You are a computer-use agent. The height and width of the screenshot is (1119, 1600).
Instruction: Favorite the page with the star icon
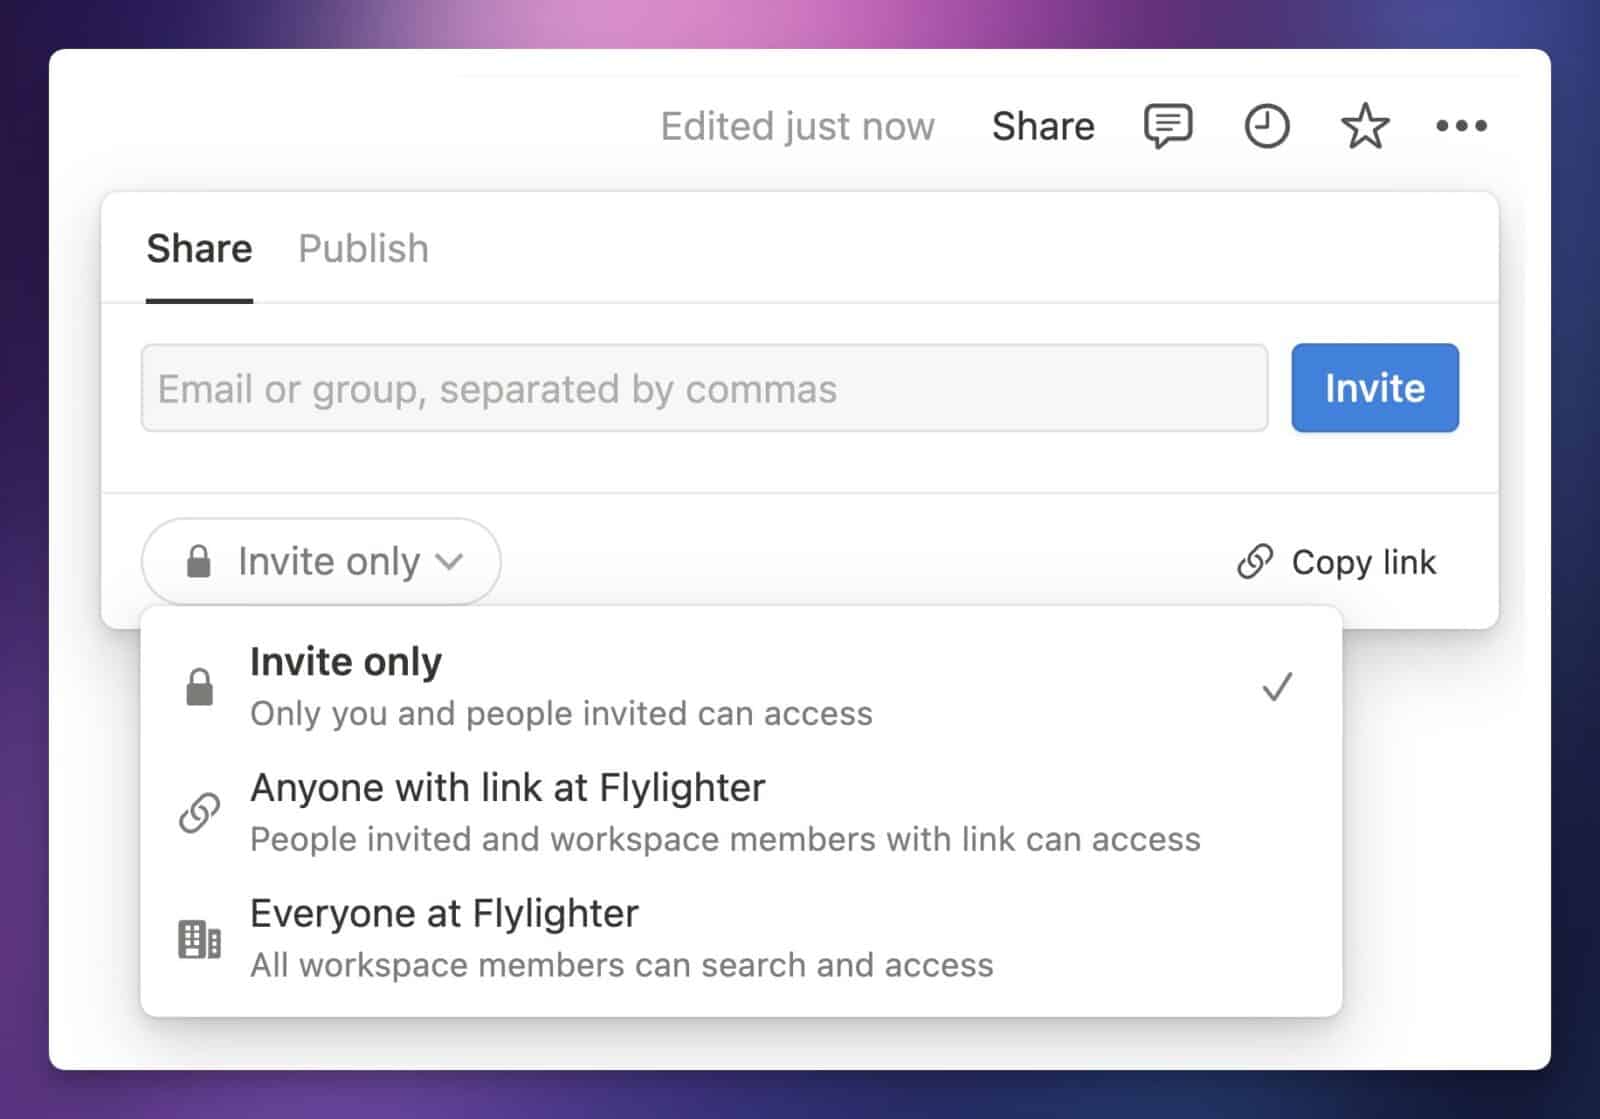pyautogui.click(x=1364, y=126)
